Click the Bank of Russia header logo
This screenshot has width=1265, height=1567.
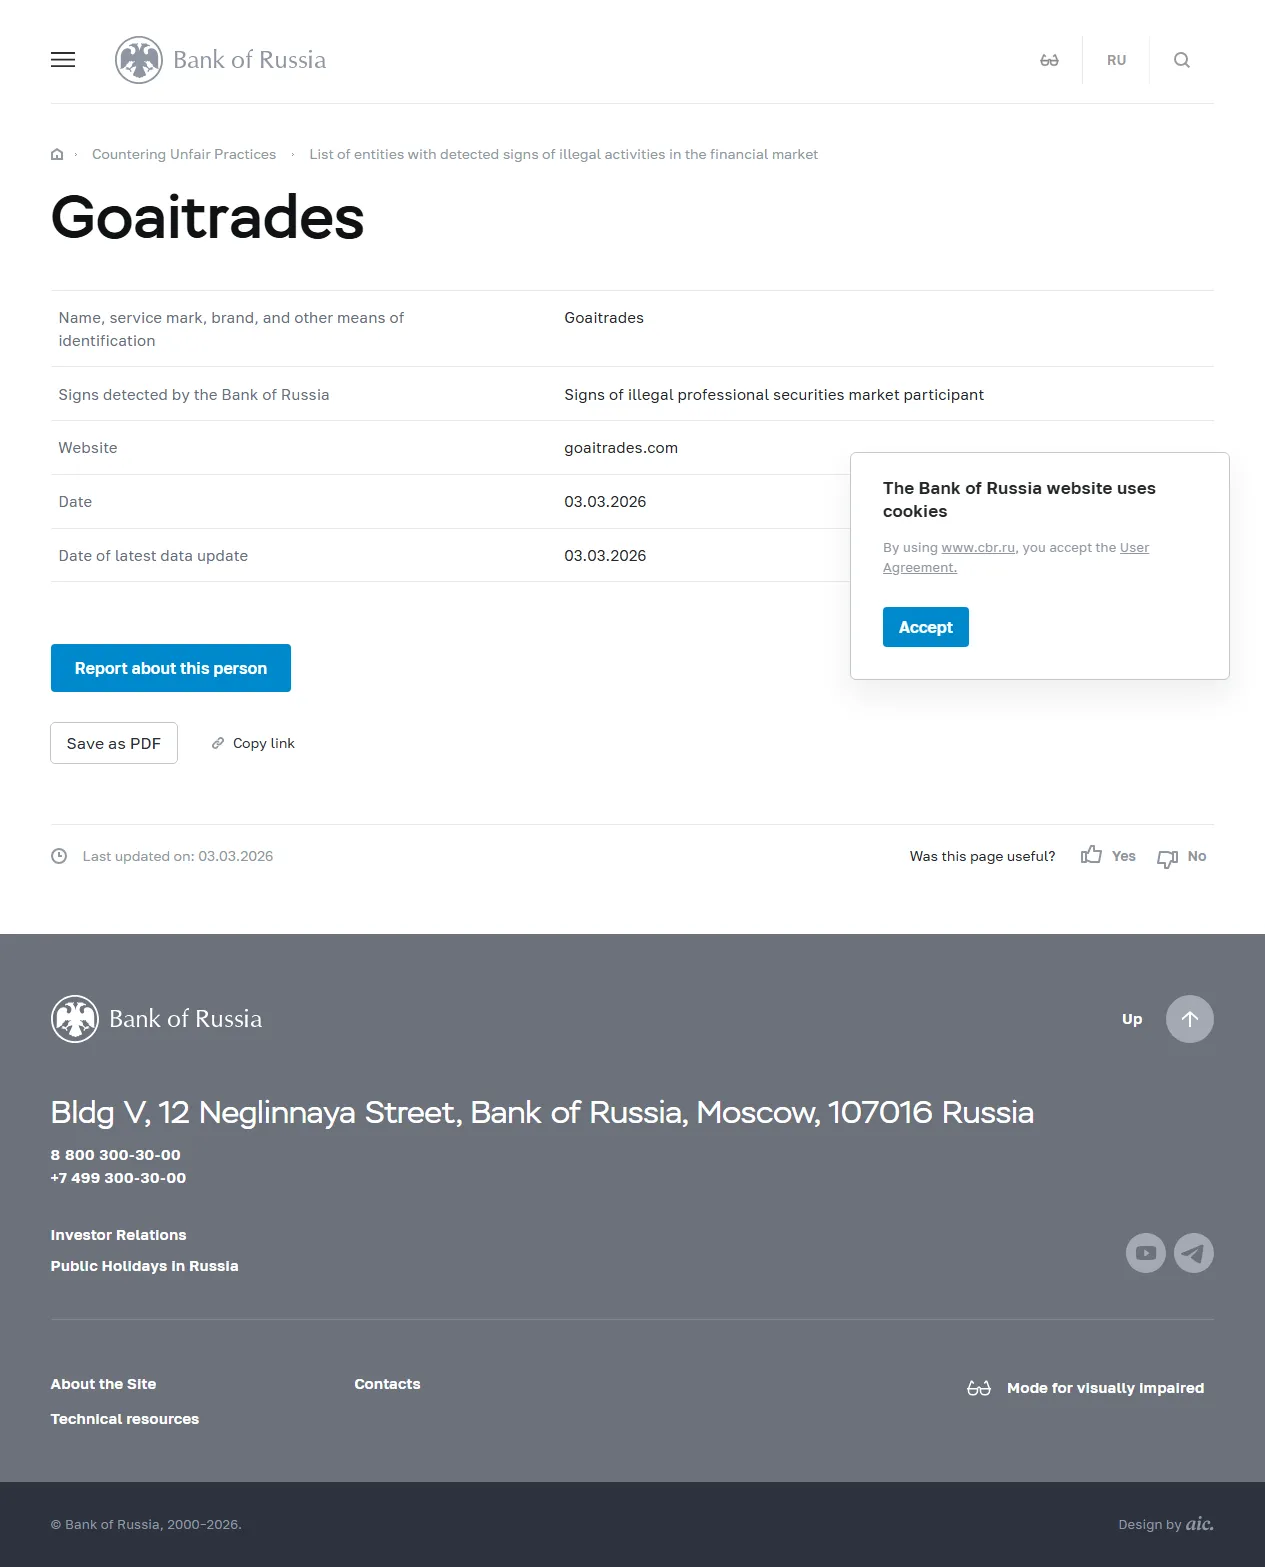point(221,60)
